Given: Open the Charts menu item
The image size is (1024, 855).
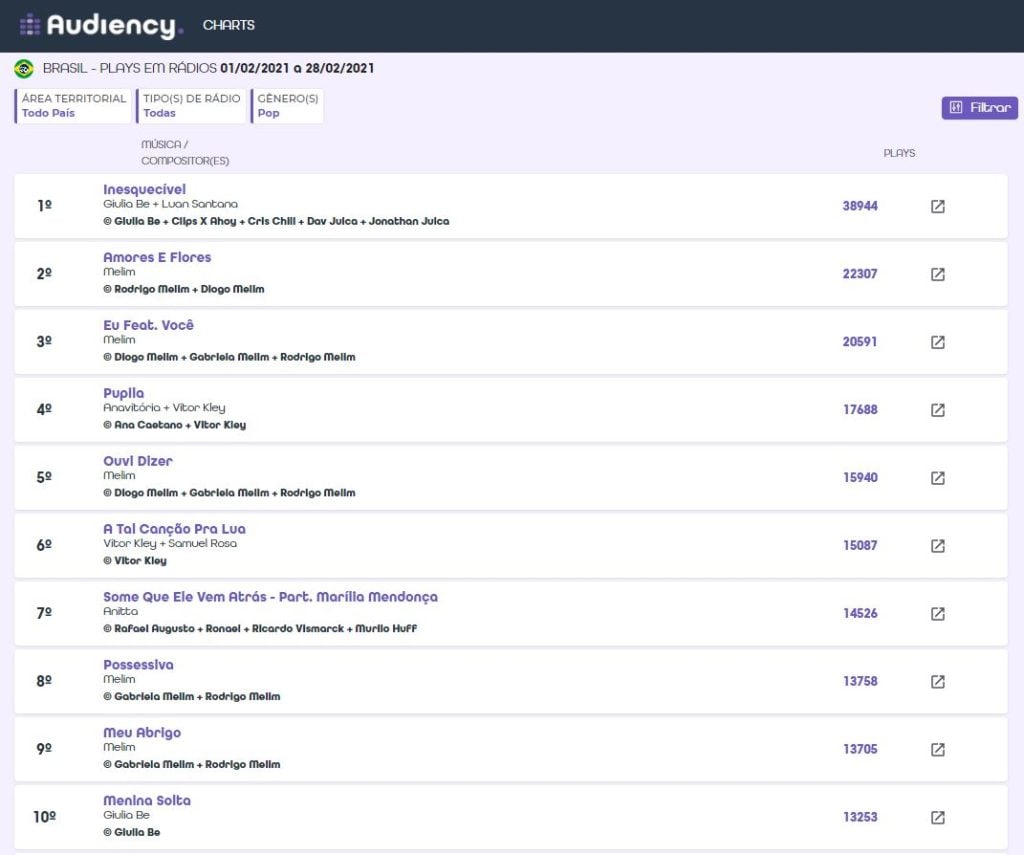Looking at the screenshot, I should coord(228,25).
